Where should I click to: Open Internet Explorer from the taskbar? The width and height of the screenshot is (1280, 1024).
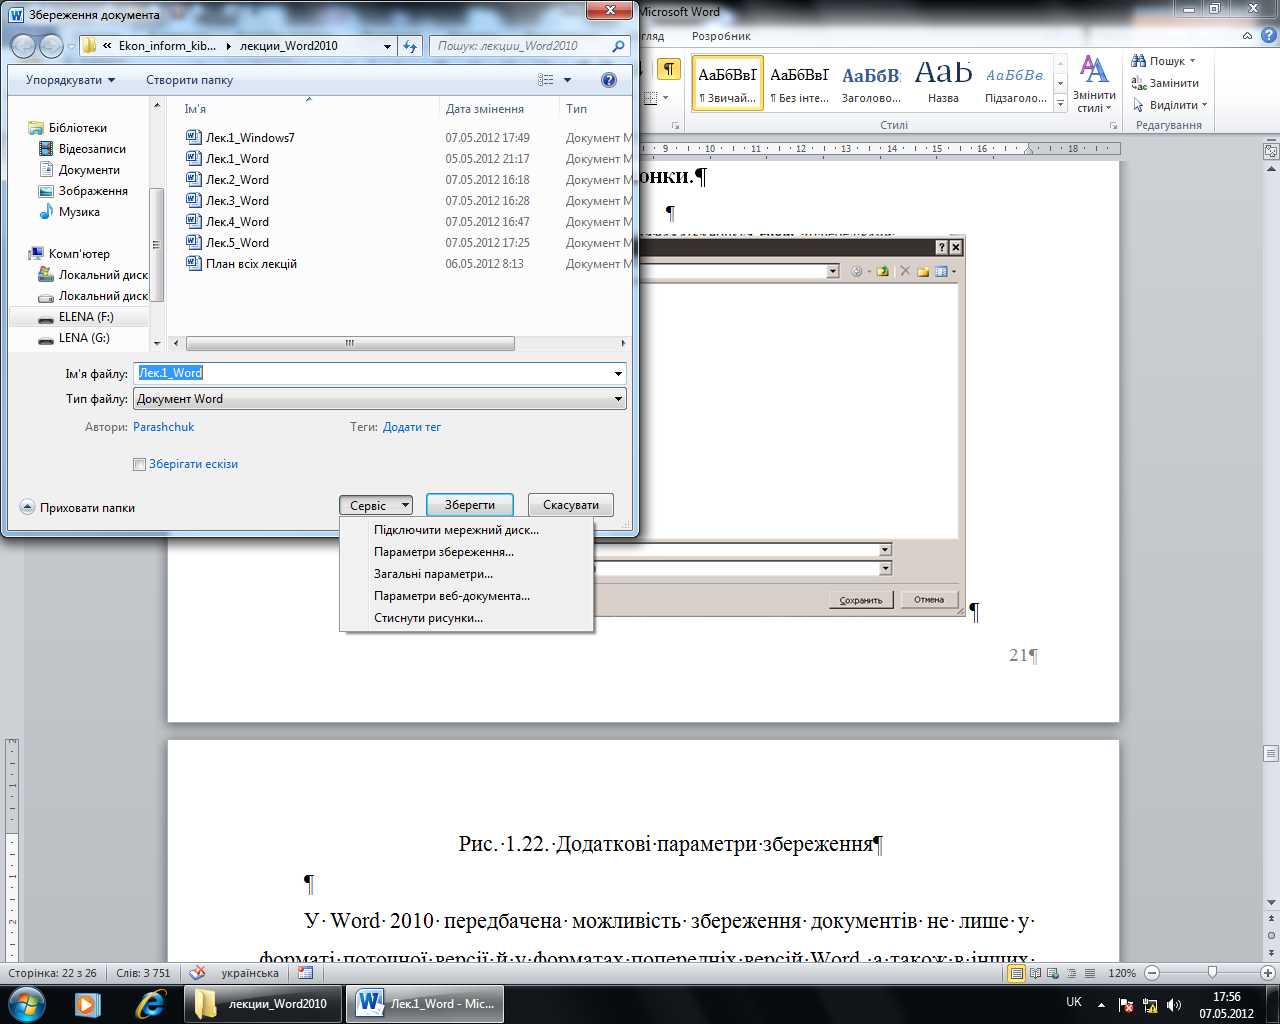pos(150,1003)
